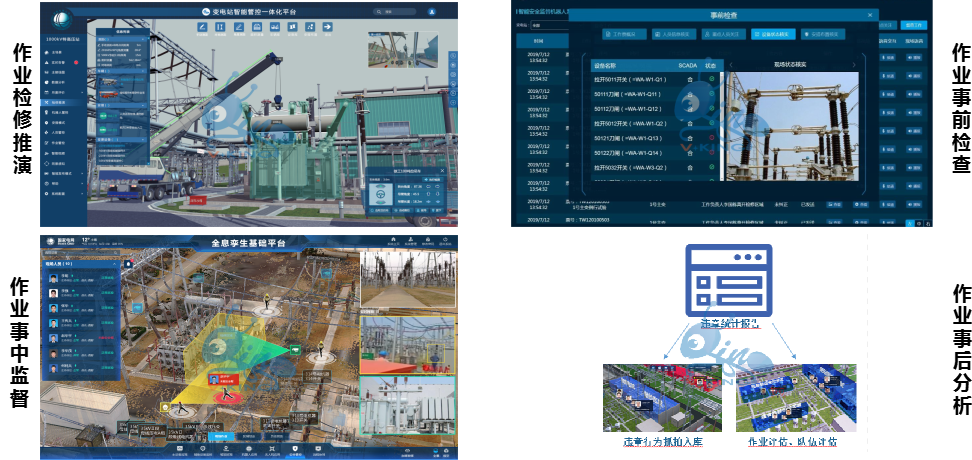Close the 事前检查 dialog
Screen dimensions: 972x460
872,15
